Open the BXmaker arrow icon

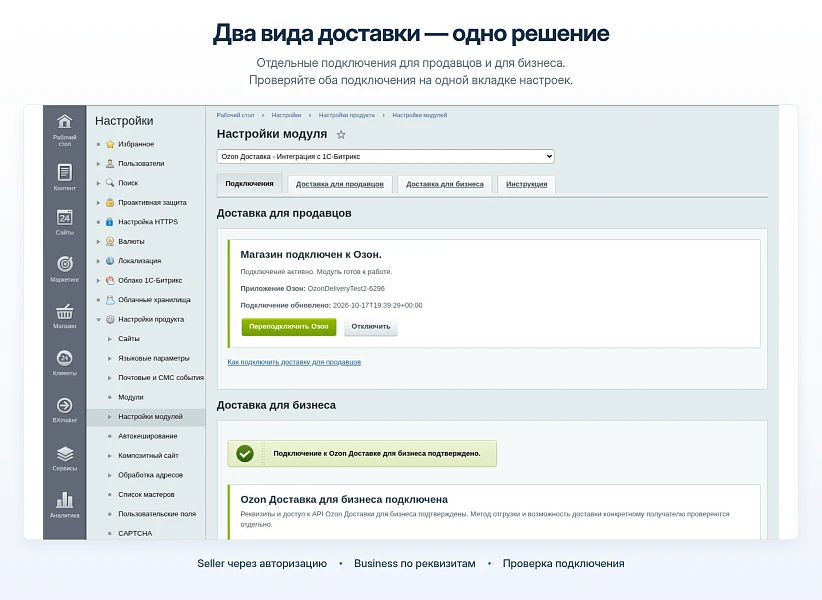point(64,406)
